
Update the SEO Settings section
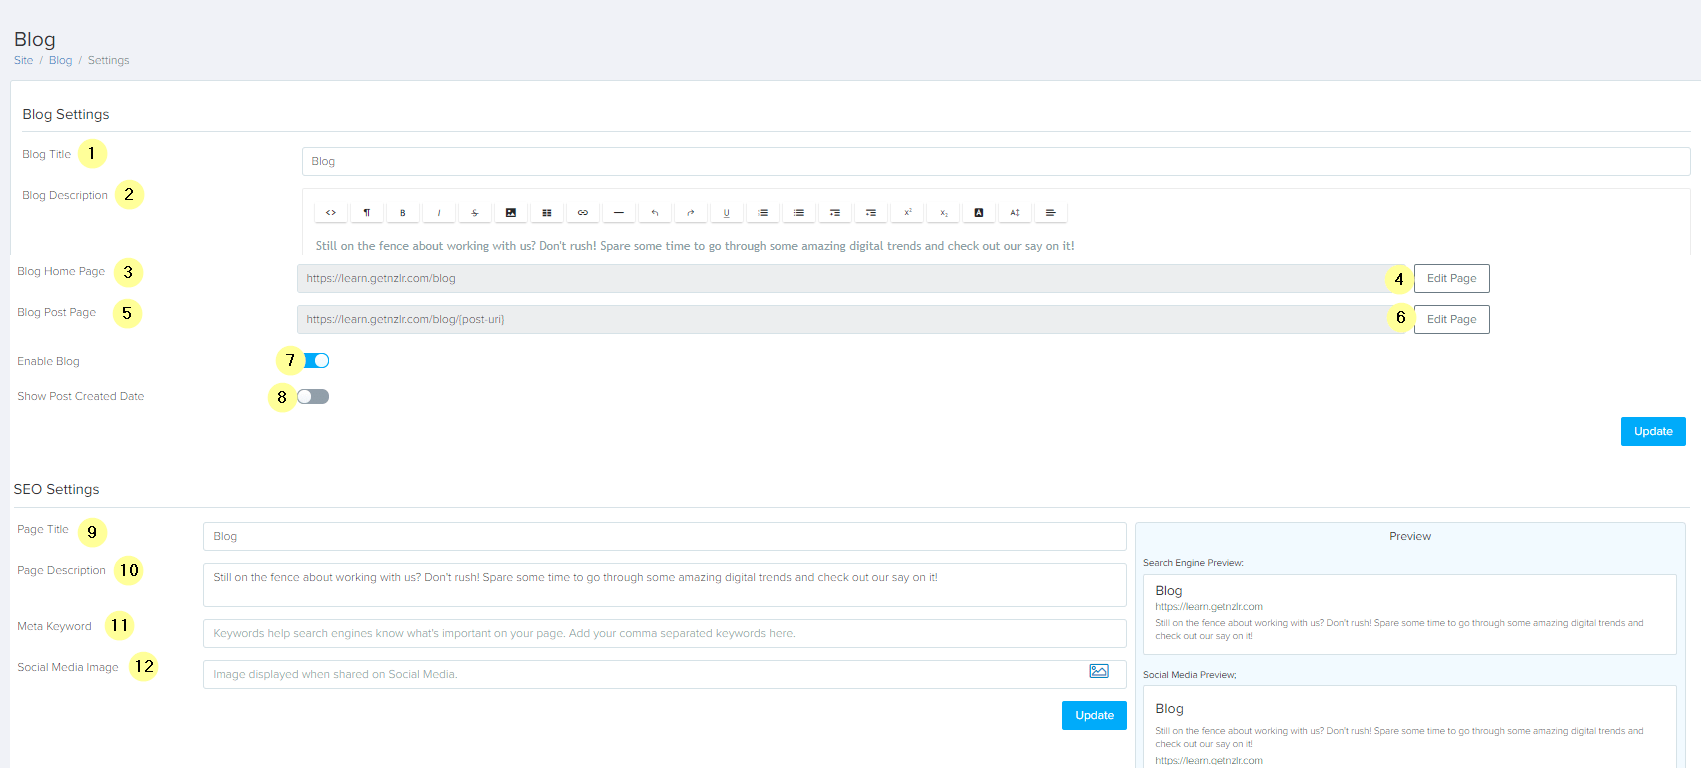[x=1094, y=715]
